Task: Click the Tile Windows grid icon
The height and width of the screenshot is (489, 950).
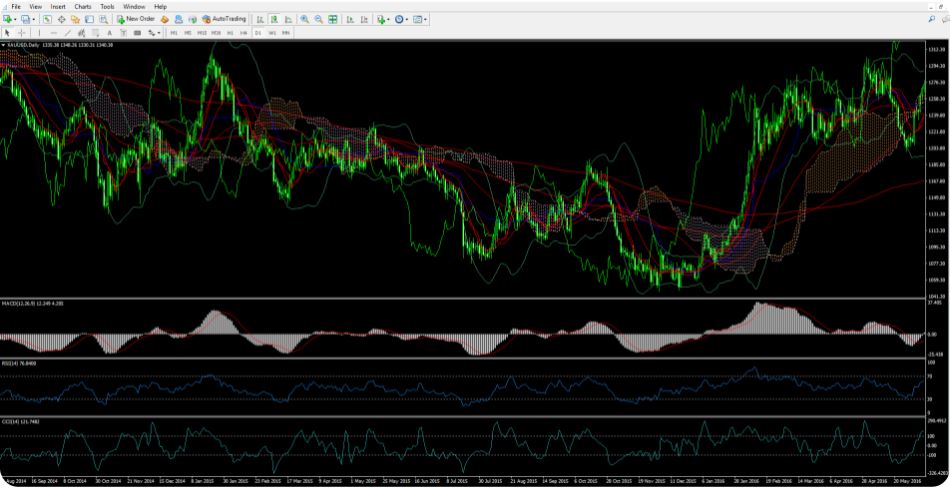Action: pos(332,19)
